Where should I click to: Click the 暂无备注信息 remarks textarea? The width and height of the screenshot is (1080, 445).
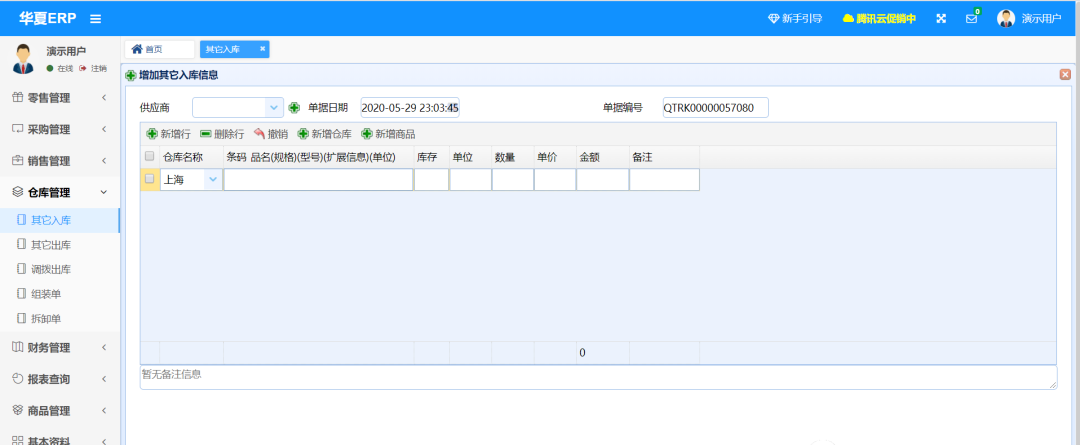pos(599,377)
